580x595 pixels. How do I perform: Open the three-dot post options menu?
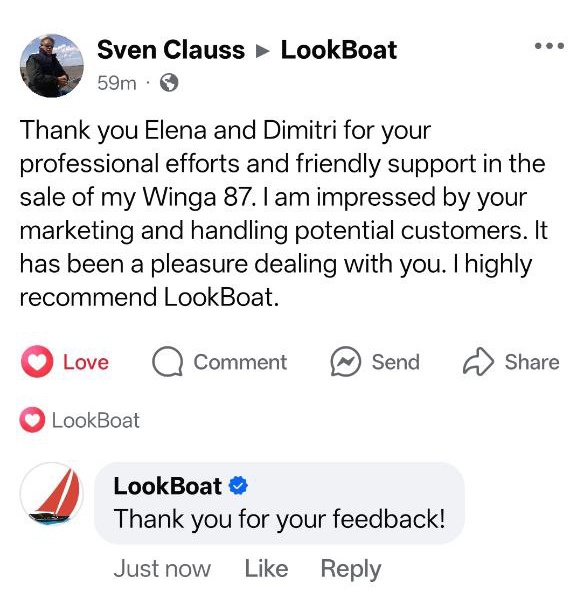[x=549, y=46]
